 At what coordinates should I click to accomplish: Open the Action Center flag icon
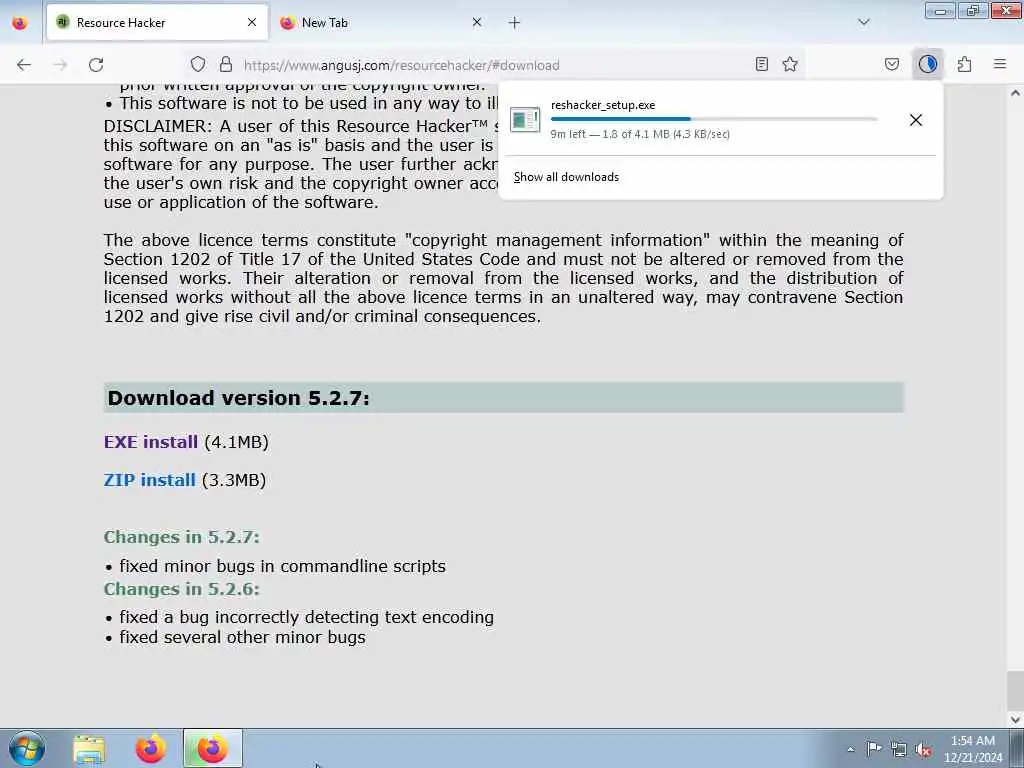tap(874, 748)
